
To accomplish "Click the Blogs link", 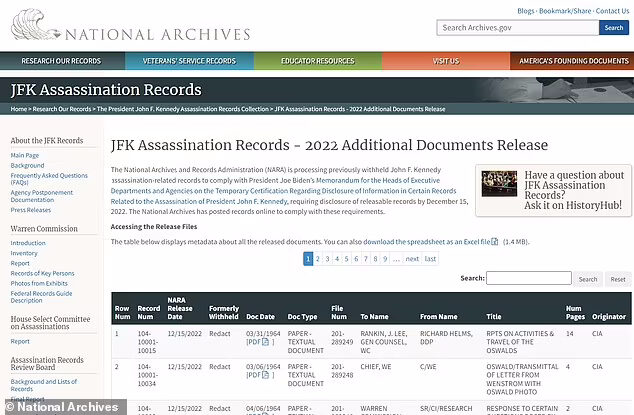I will pos(526,11).
